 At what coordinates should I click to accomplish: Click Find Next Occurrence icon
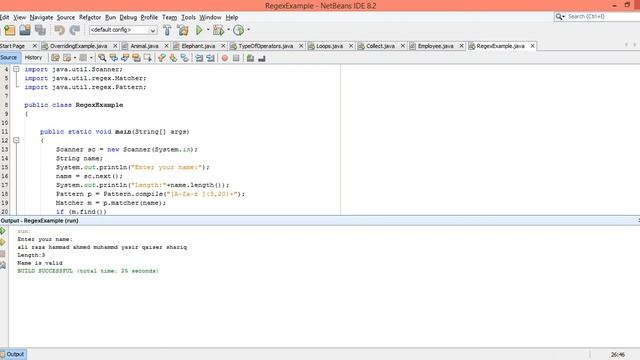coord(125,58)
